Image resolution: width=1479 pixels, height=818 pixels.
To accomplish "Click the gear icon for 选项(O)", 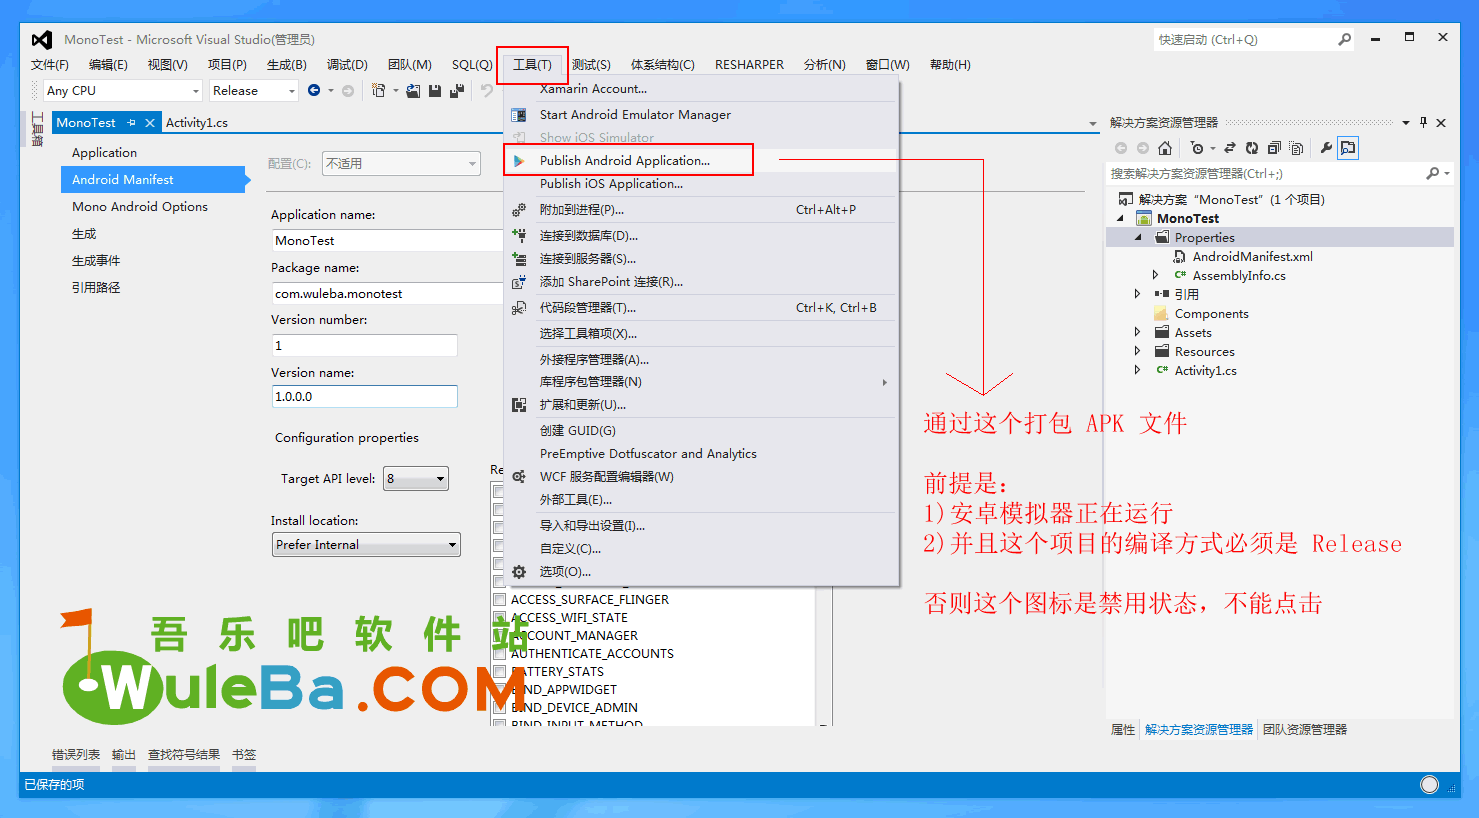I will click(x=519, y=572).
